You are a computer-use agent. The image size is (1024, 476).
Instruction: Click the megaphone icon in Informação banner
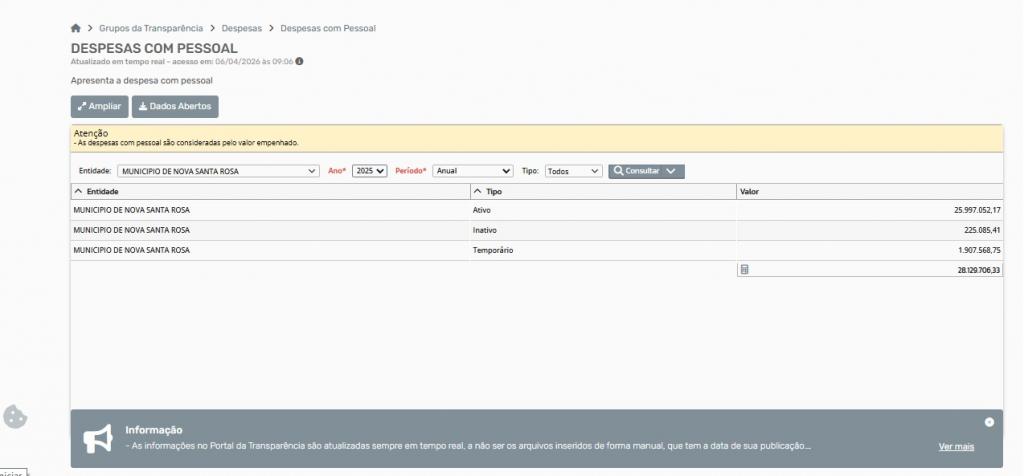[x=97, y=438]
